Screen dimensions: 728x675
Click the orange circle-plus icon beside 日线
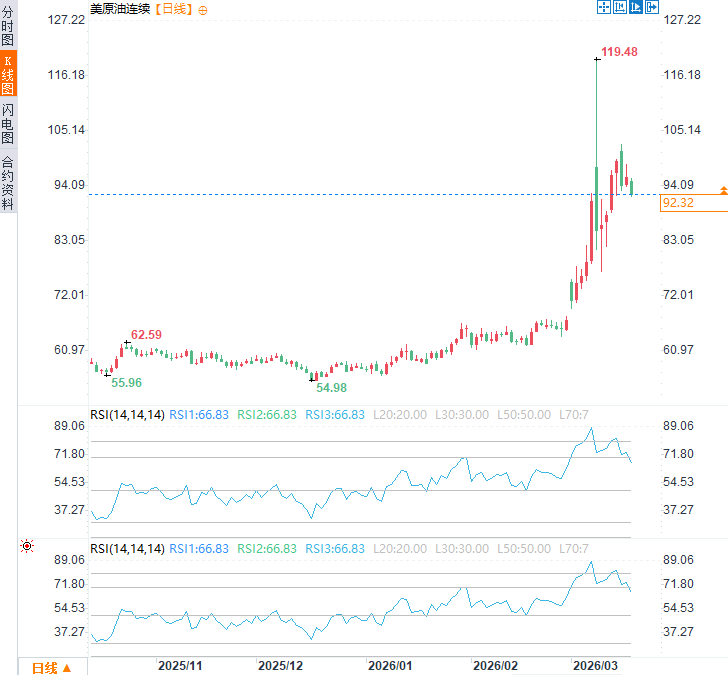[203, 10]
